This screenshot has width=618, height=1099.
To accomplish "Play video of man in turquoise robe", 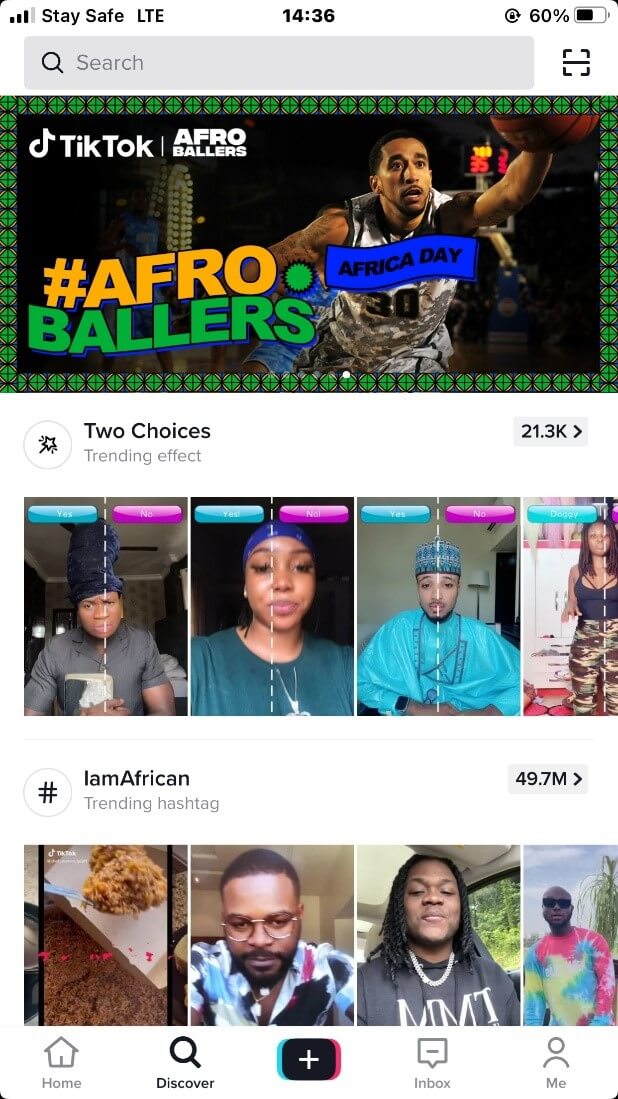I will coord(439,606).
